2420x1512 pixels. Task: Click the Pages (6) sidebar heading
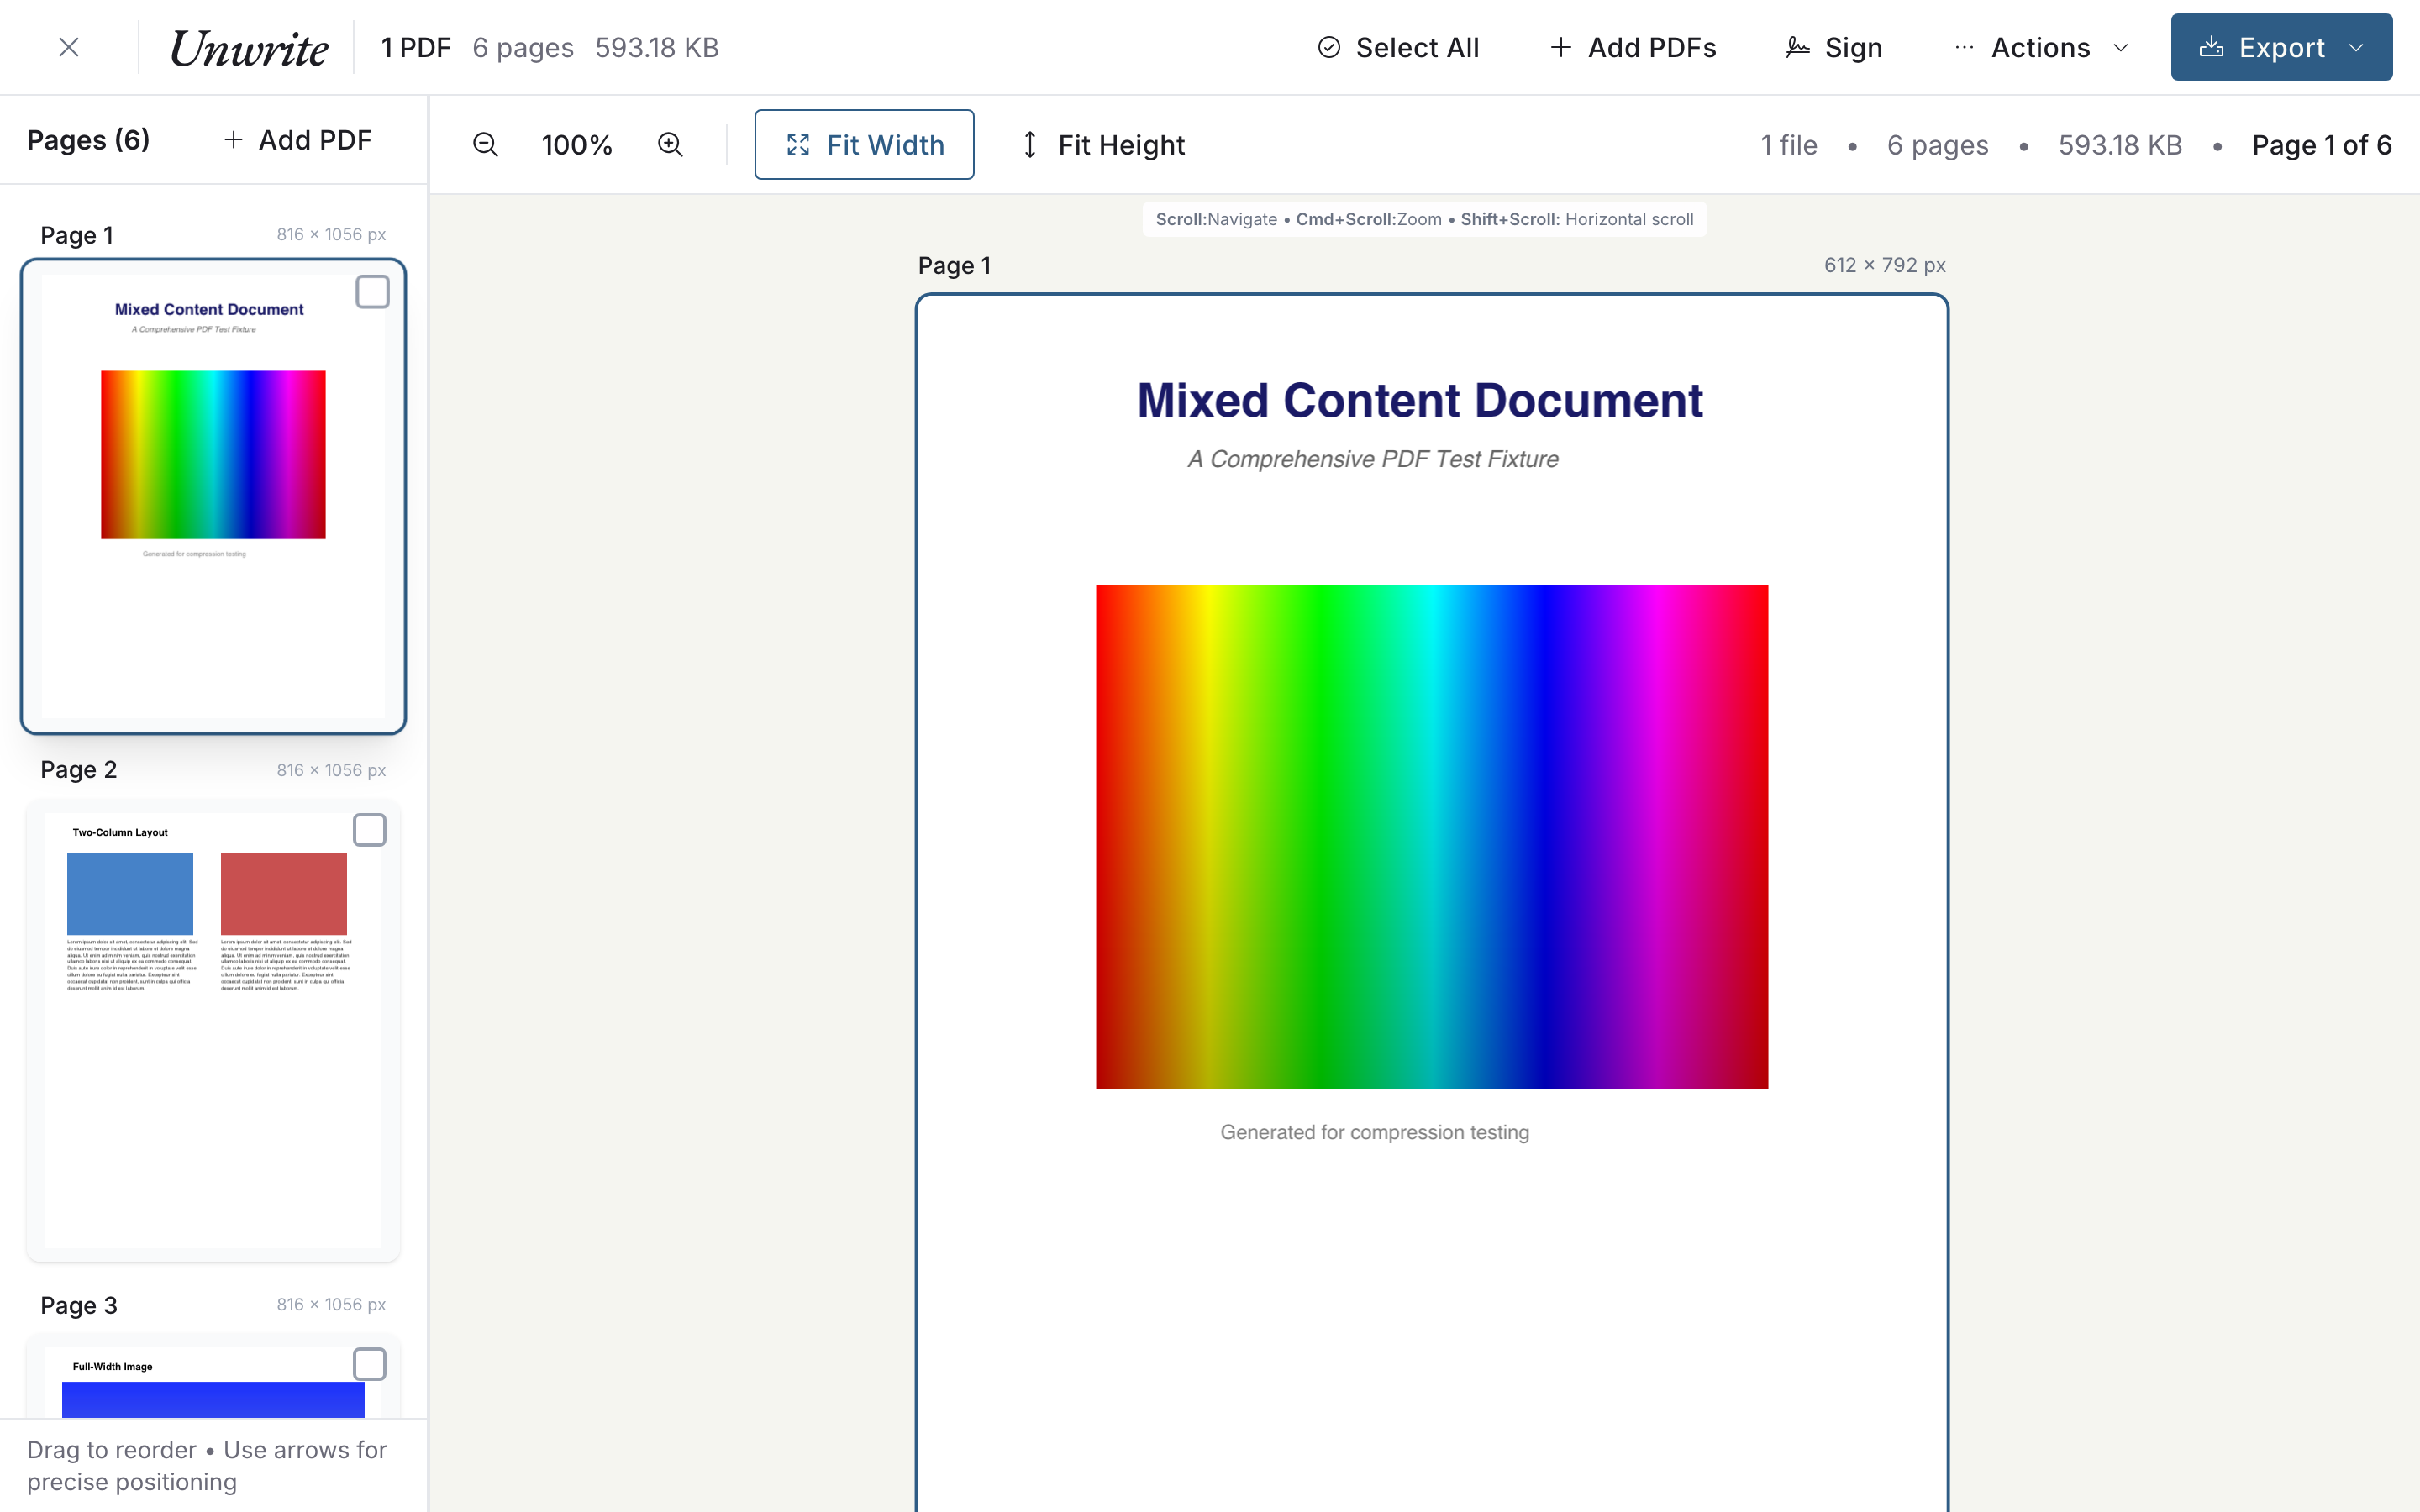click(88, 140)
